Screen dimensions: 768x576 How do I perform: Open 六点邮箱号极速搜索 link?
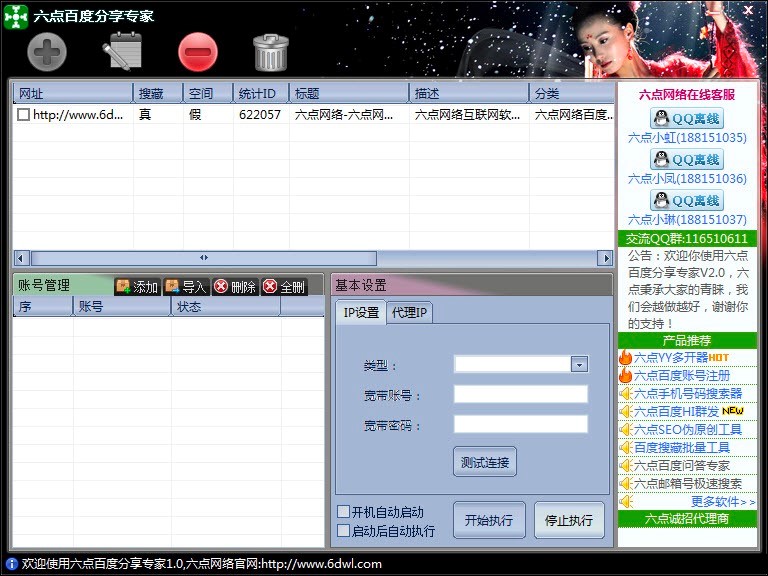pyautogui.click(x=688, y=483)
